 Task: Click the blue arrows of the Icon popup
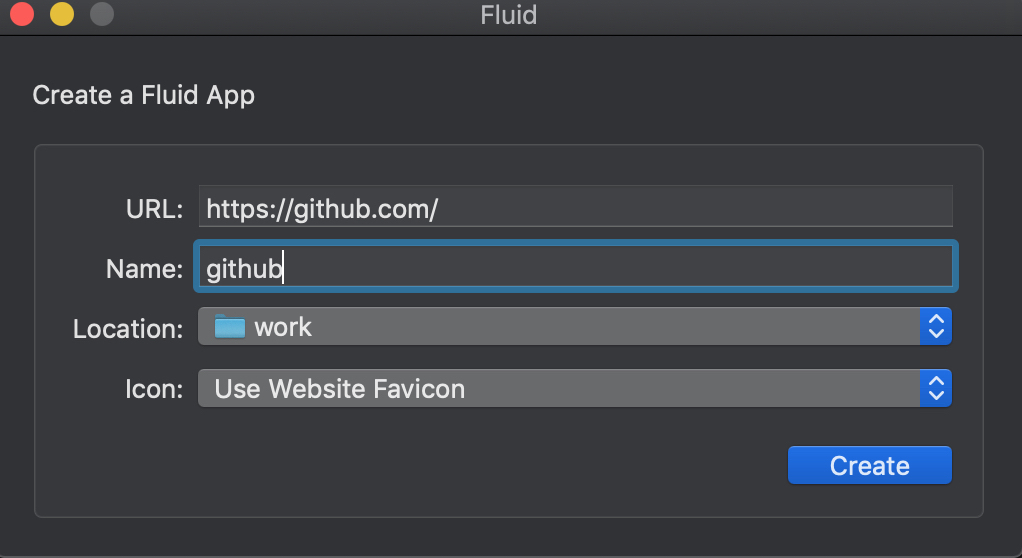[936, 389]
